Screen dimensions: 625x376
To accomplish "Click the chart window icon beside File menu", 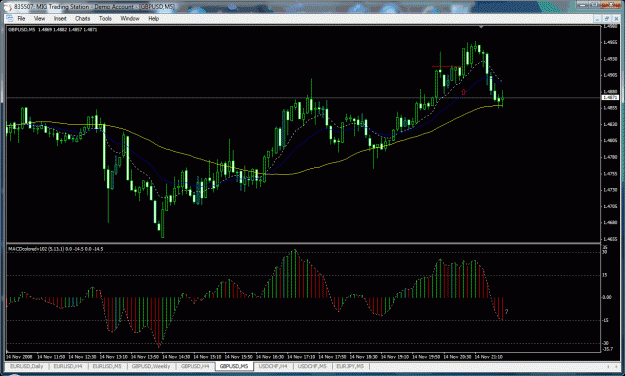I will point(10,18).
